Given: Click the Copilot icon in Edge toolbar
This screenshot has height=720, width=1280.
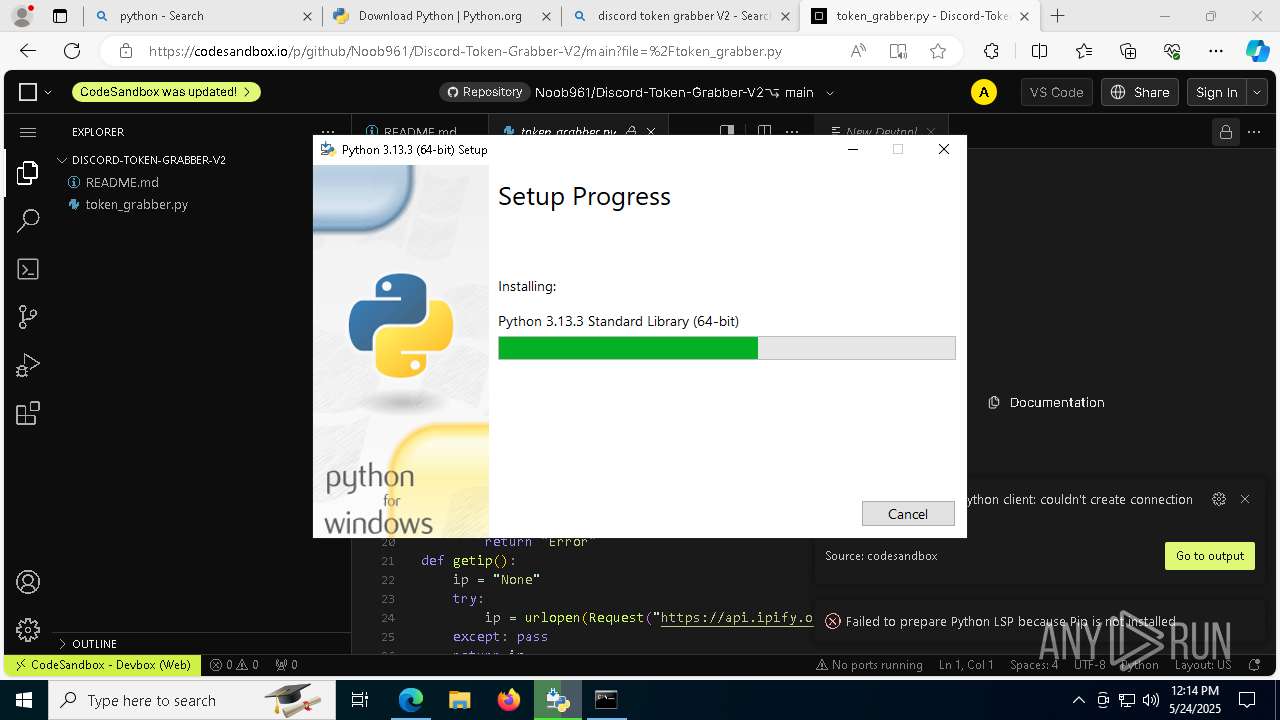Looking at the screenshot, I should coord(1257,51).
